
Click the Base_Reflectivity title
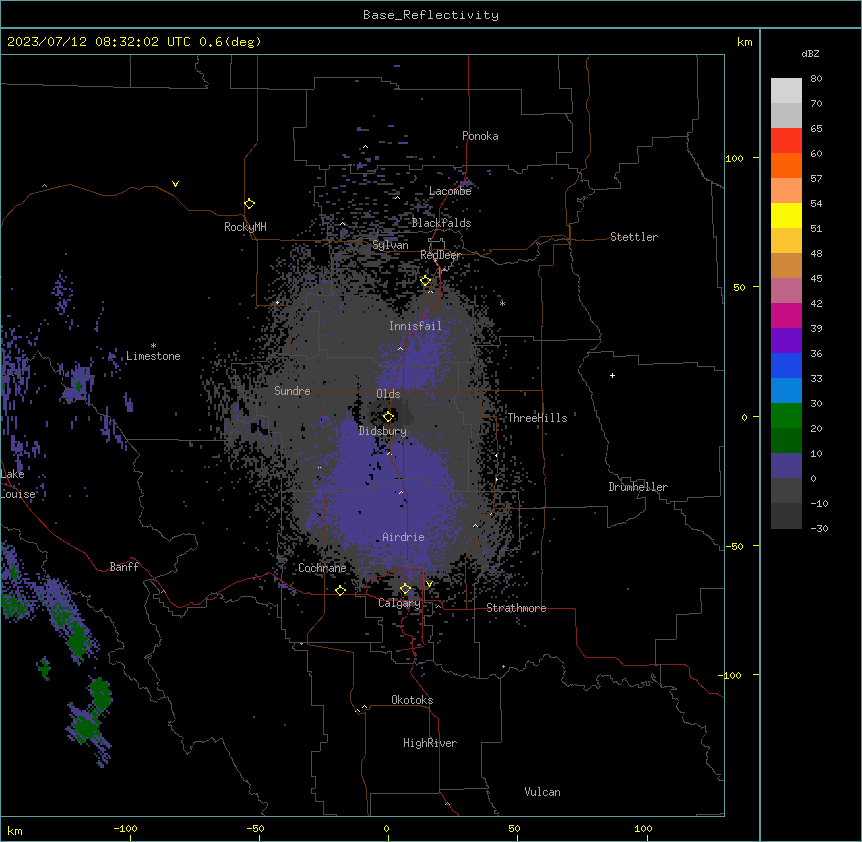pyautogui.click(x=431, y=15)
